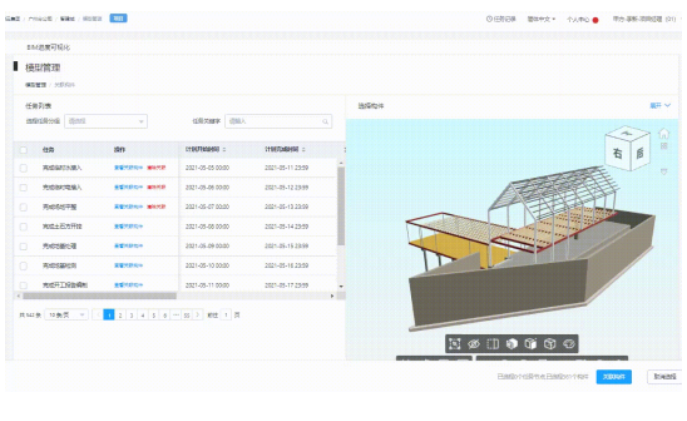Check the box for the 2021-05-10 task row
Viewport: 687px width, 421px height.
coord(23,265)
